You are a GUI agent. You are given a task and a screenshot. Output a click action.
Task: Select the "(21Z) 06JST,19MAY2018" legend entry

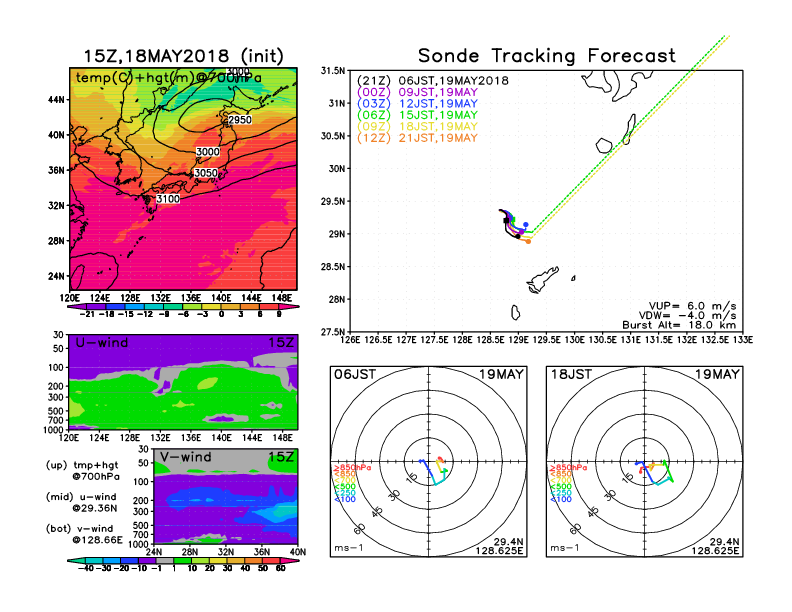point(433,81)
